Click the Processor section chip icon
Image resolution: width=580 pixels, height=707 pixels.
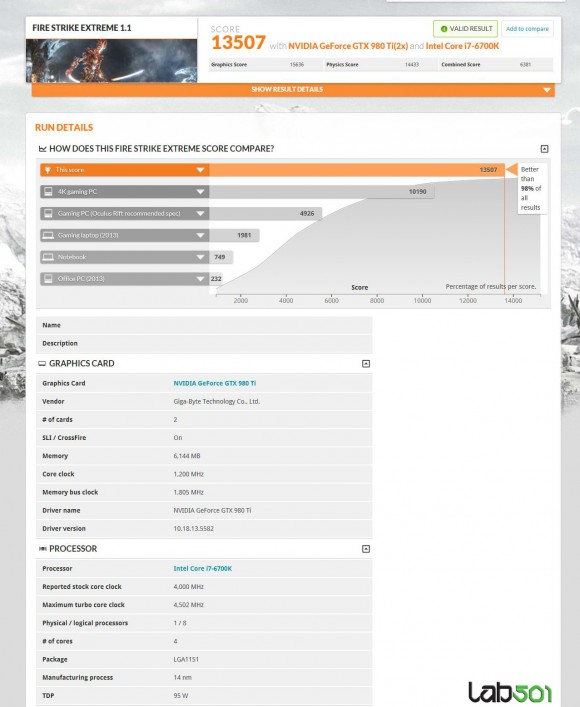click(43, 549)
